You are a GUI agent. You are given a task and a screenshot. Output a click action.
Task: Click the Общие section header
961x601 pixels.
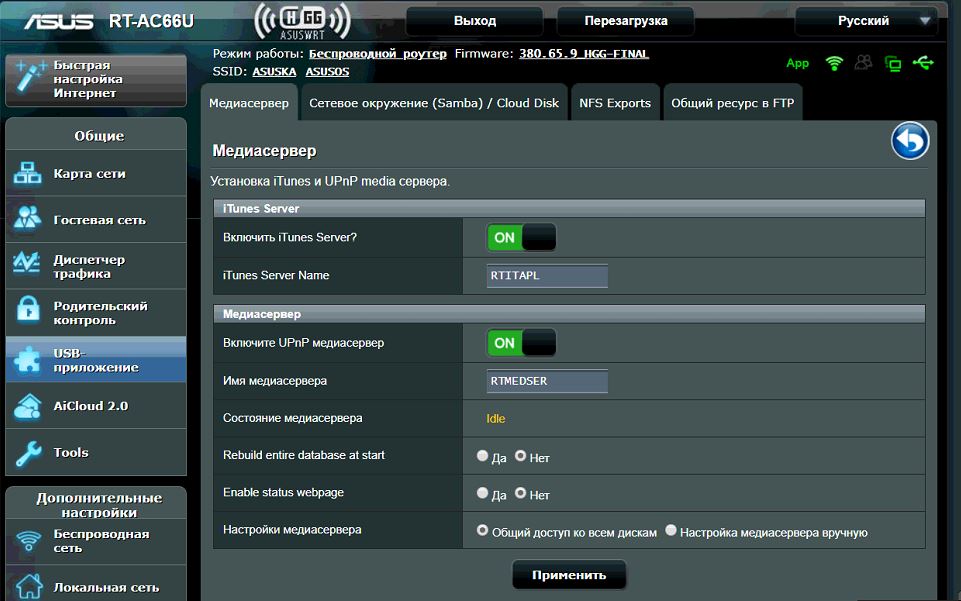tap(99, 136)
